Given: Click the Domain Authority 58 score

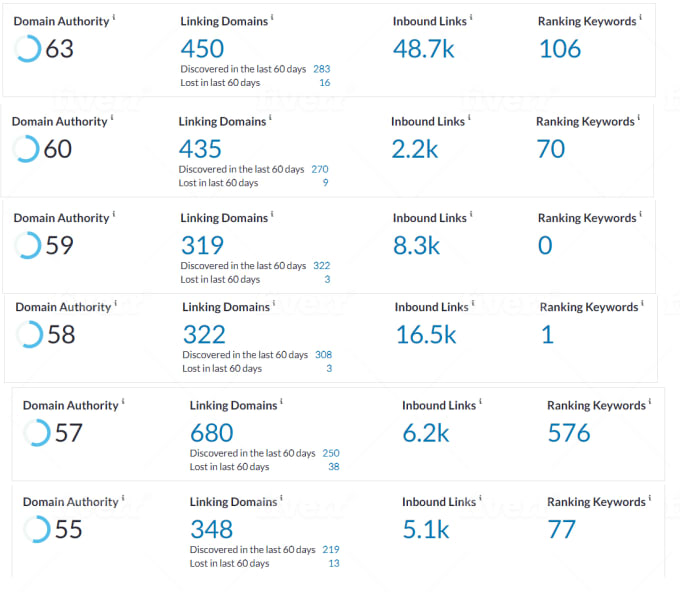Looking at the screenshot, I should click(61, 335).
